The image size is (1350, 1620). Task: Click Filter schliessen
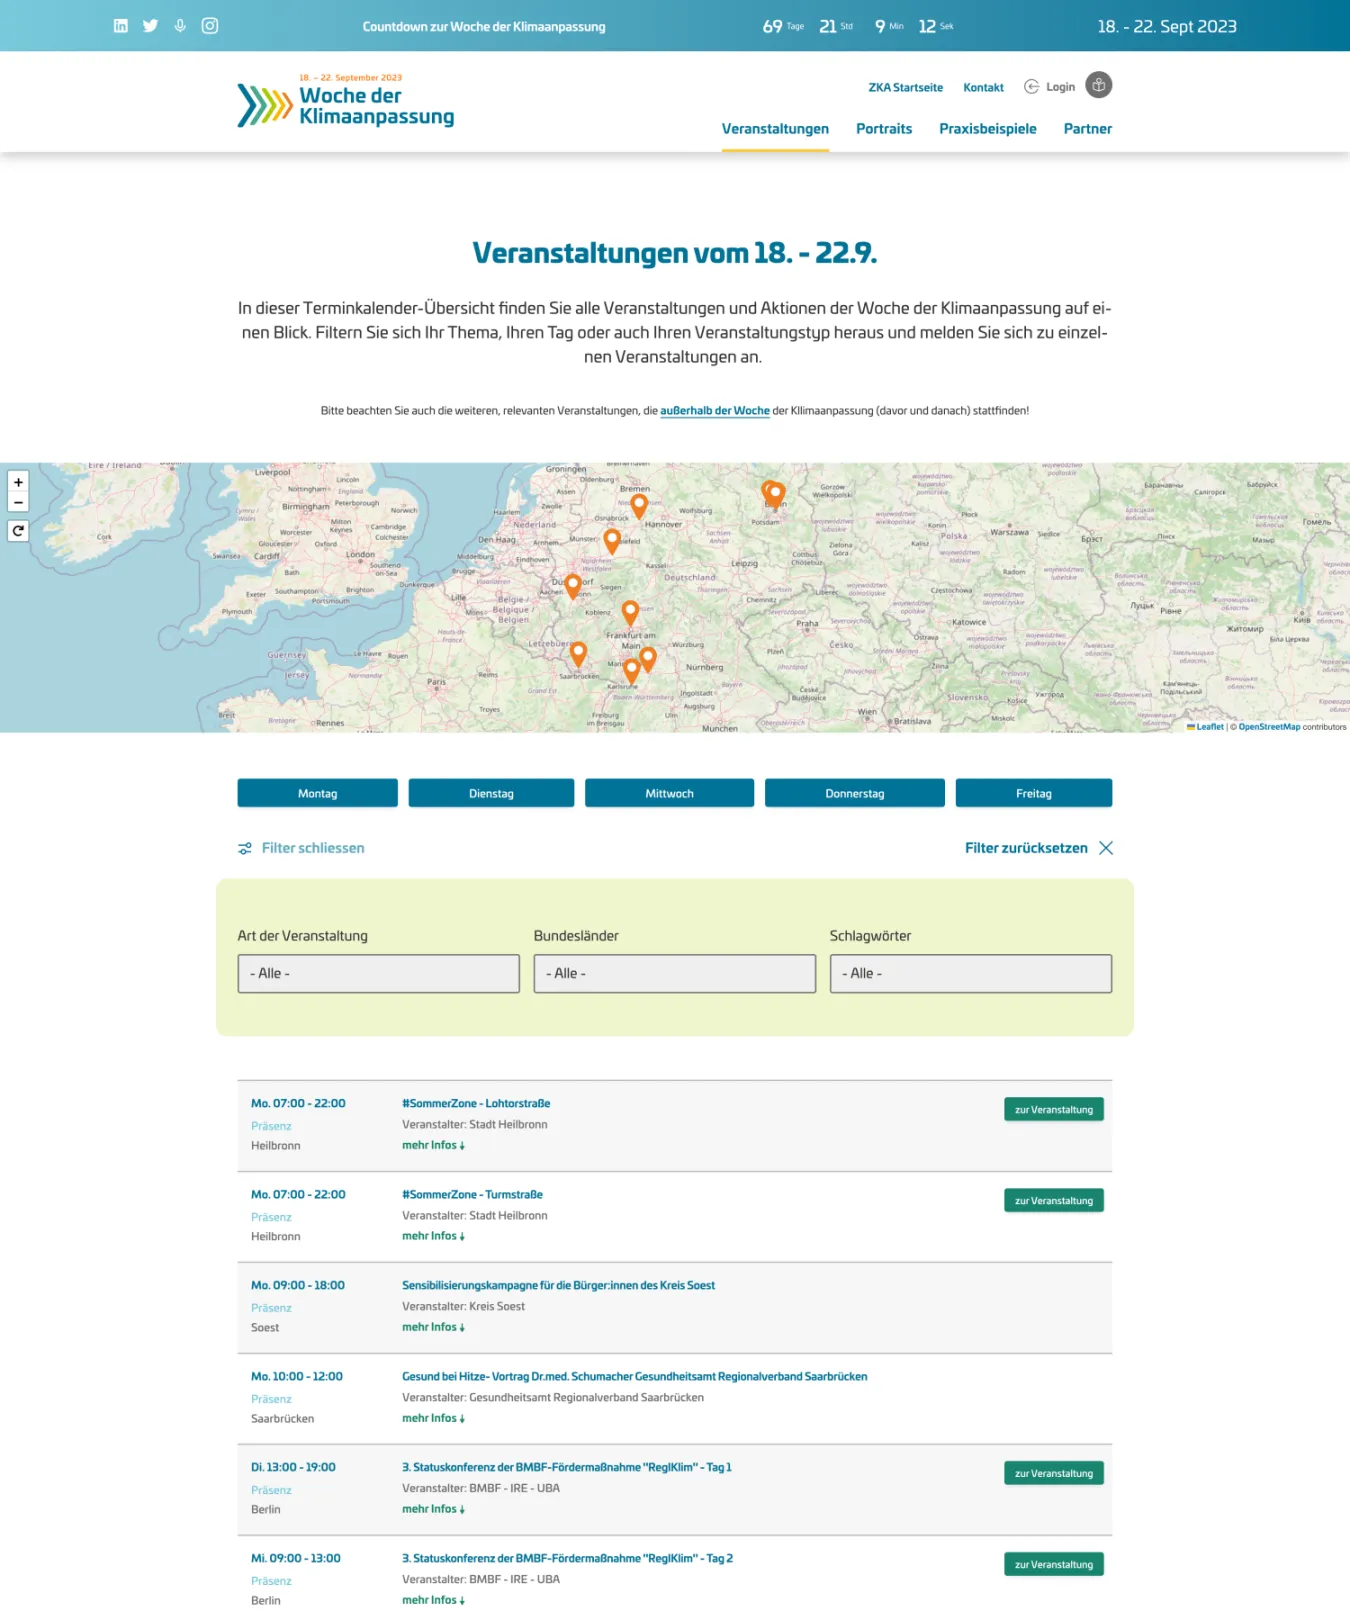pos(313,848)
